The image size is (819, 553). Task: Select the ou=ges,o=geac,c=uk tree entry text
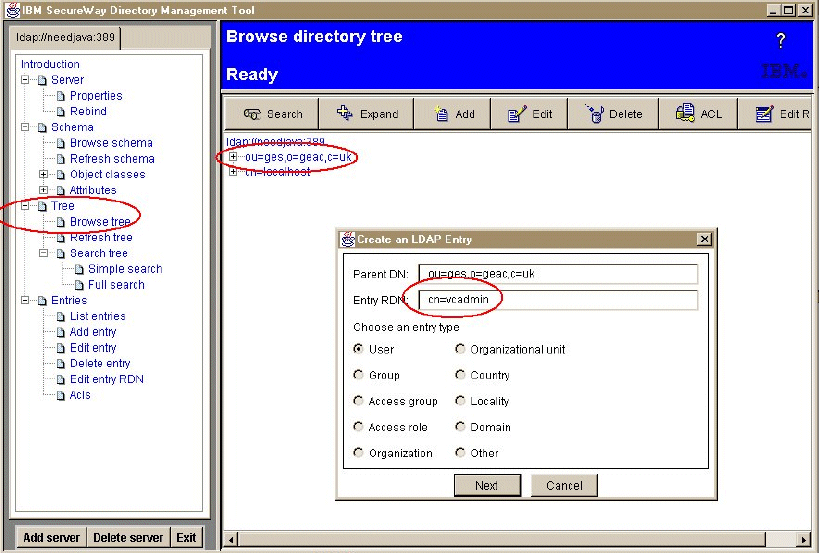(x=298, y=157)
